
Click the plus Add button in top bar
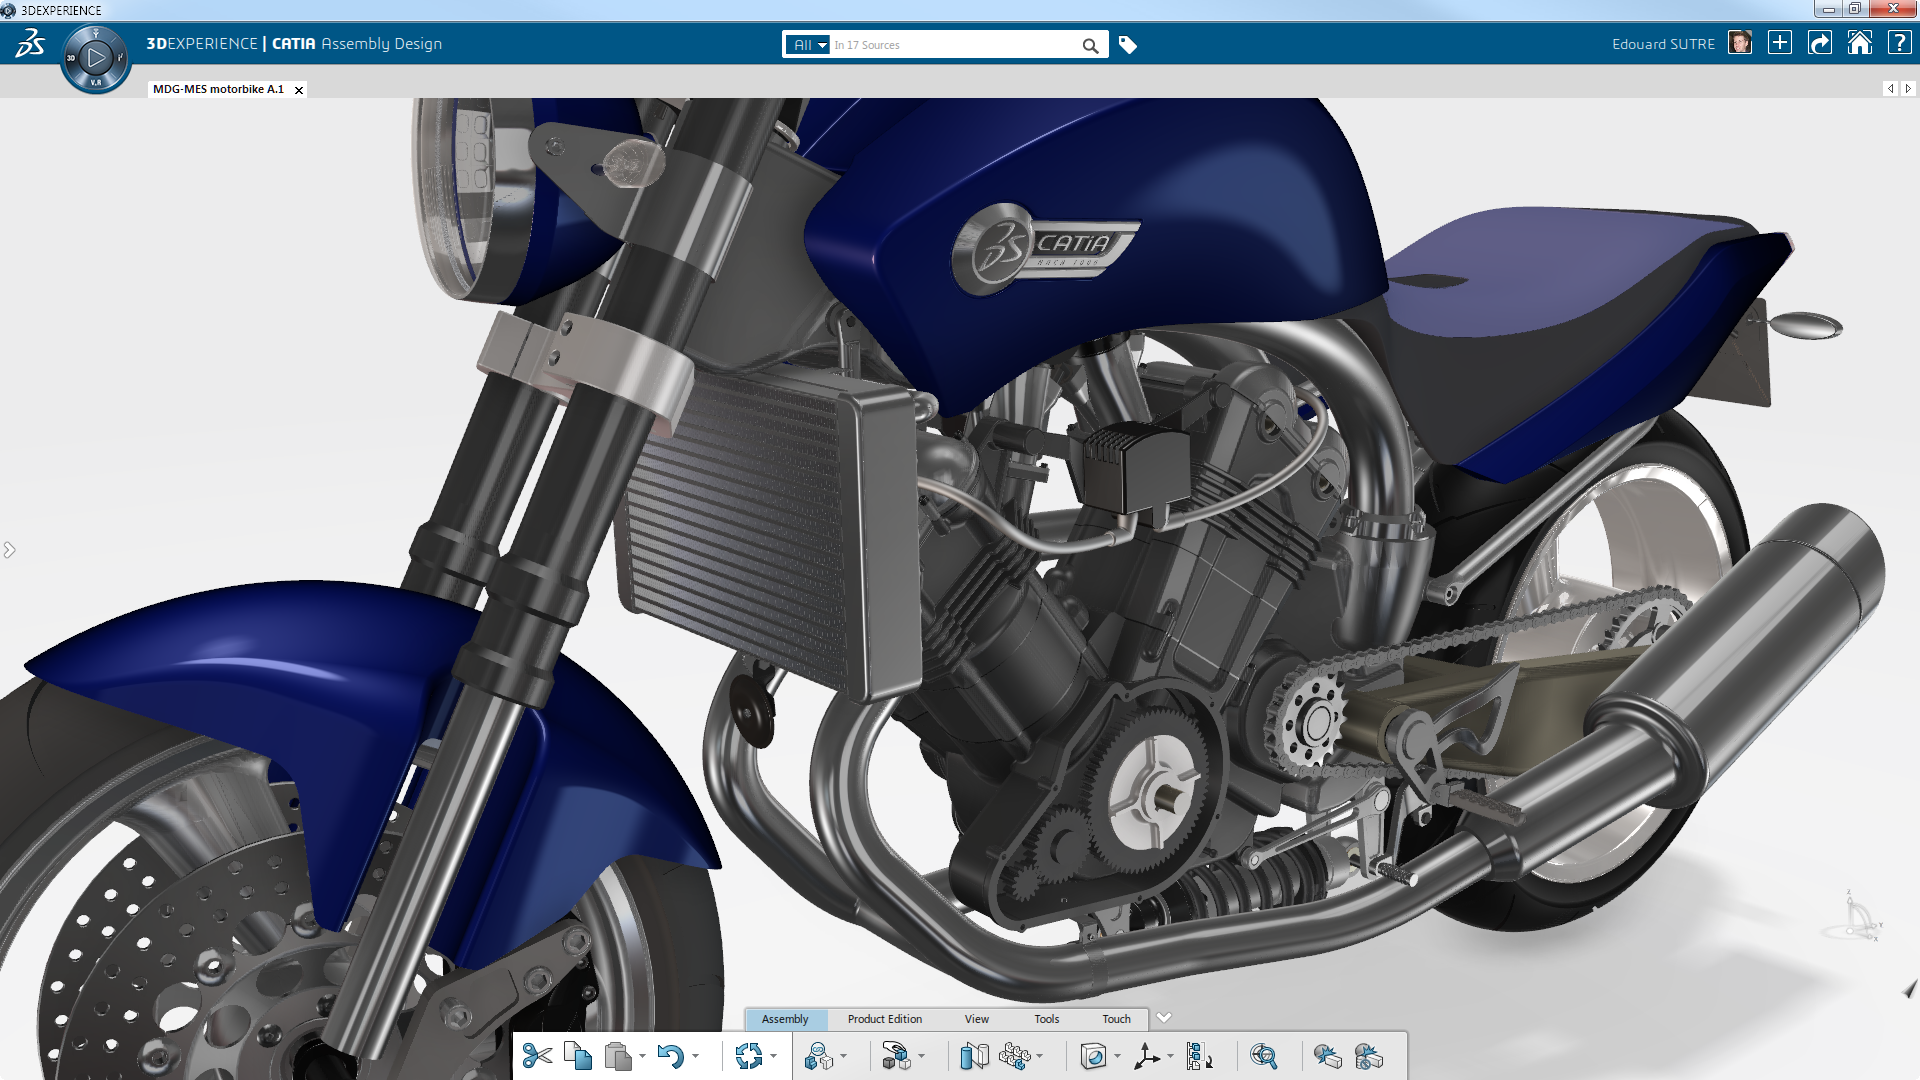pos(1780,43)
